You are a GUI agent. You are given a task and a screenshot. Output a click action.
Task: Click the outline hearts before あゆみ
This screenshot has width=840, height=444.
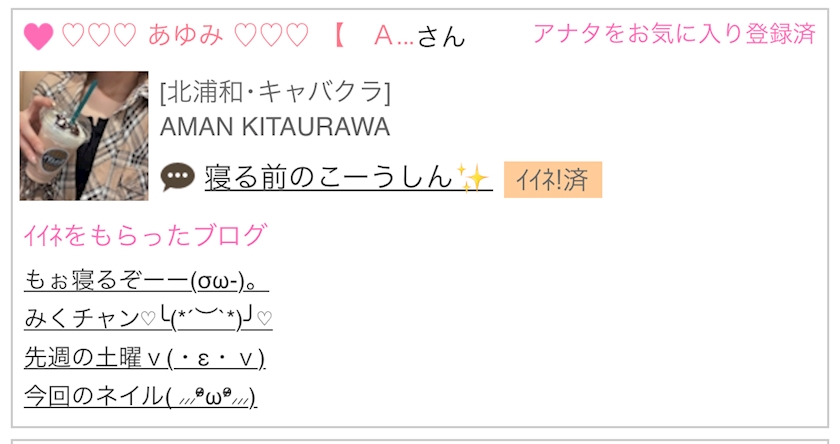click(x=98, y=36)
